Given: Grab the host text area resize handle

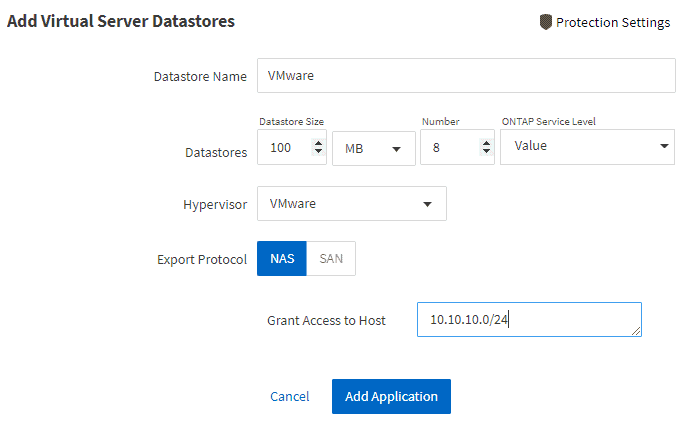Looking at the screenshot, I should 635,332.
